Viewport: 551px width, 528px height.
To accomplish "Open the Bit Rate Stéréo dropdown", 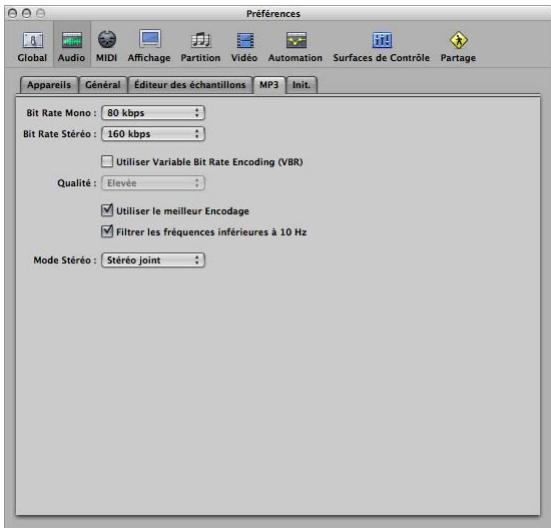I will click(x=153, y=134).
